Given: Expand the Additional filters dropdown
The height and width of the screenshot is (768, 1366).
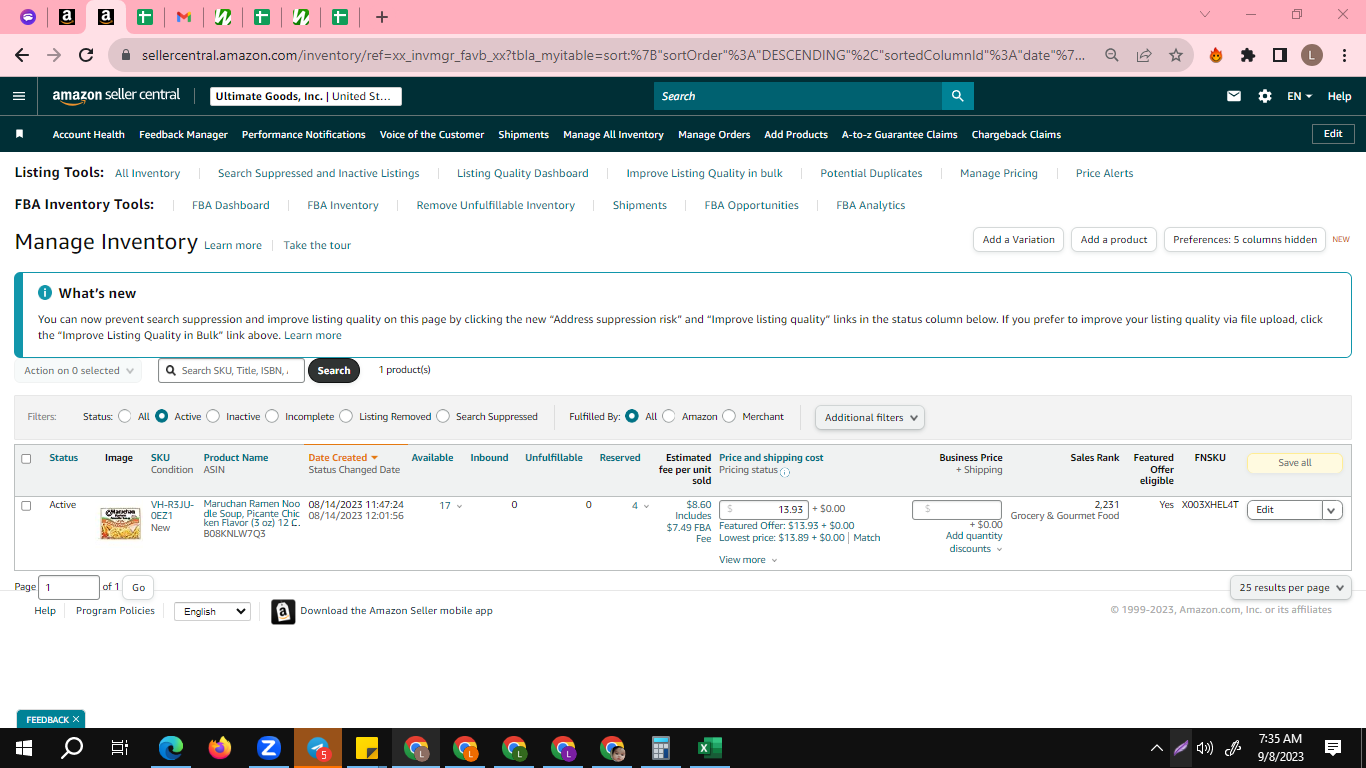Looking at the screenshot, I should pos(870,417).
